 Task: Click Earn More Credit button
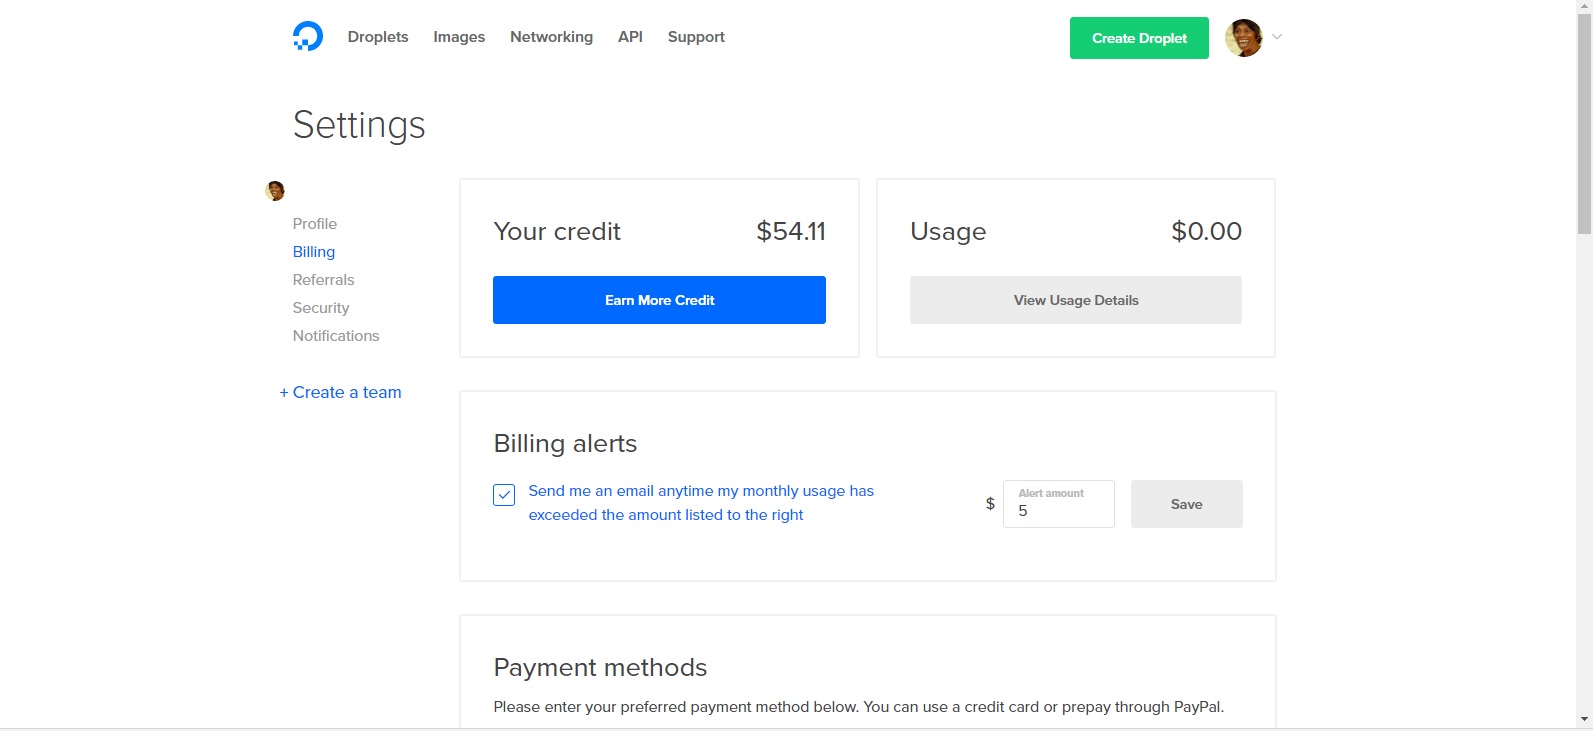[659, 300]
